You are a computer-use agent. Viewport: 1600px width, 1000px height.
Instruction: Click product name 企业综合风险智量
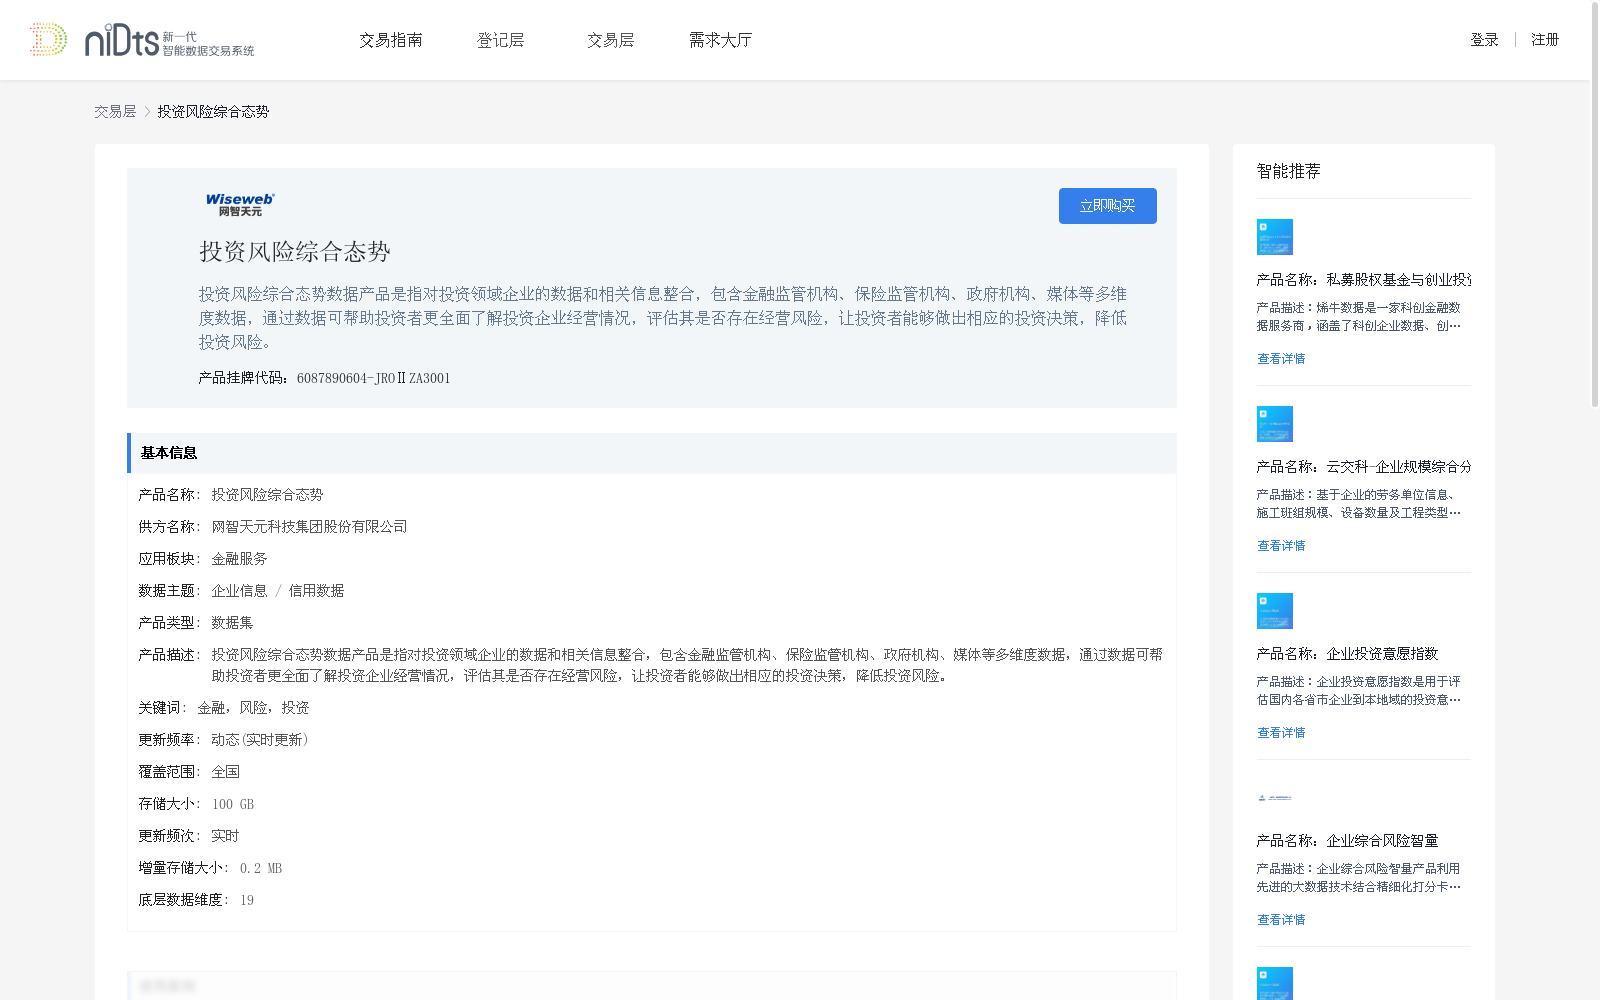pyautogui.click(x=1382, y=841)
